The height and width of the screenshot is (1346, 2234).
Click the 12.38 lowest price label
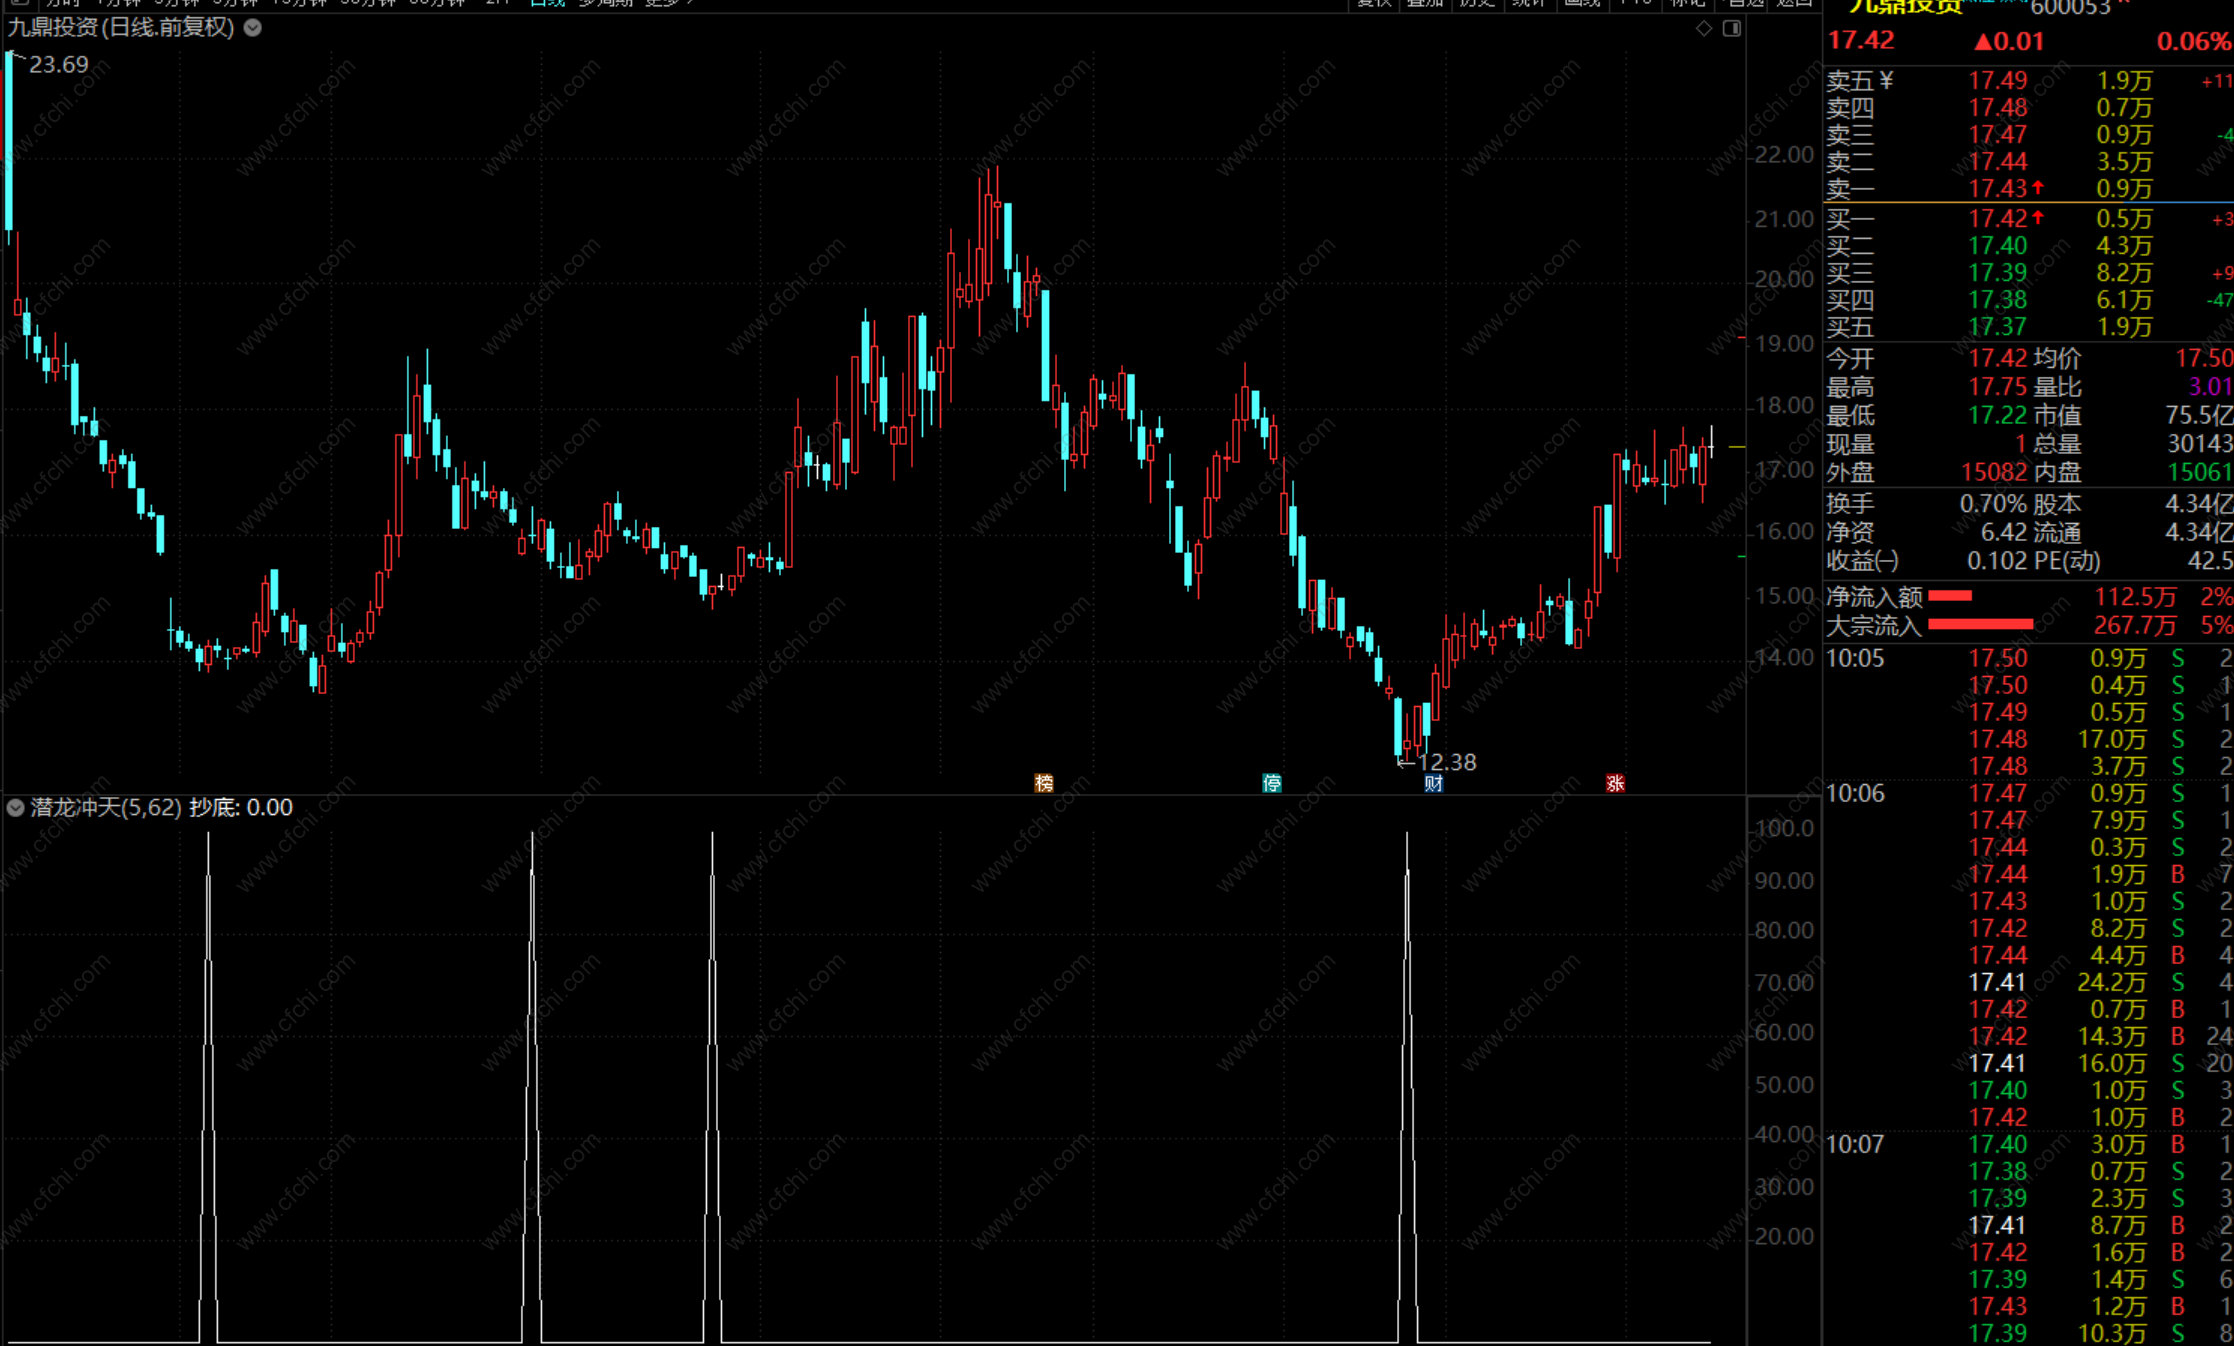click(1446, 762)
